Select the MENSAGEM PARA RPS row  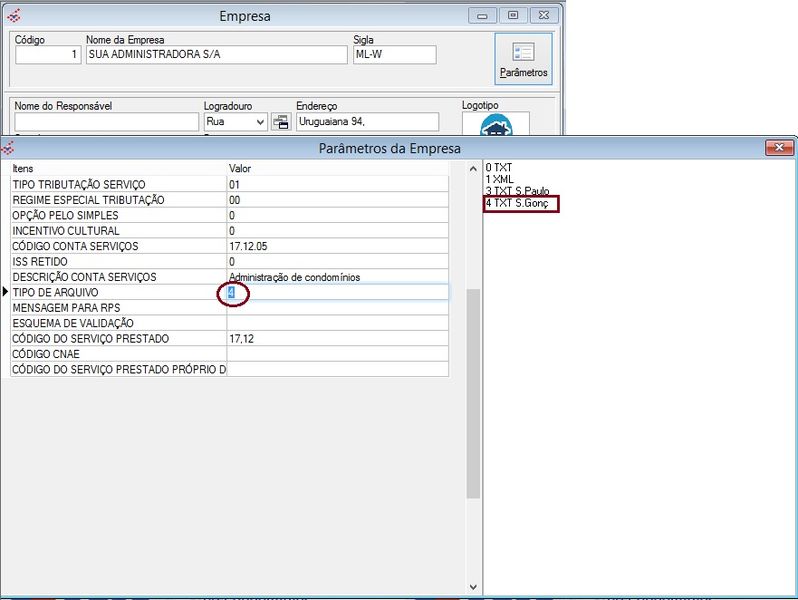[x=118, y=308]
